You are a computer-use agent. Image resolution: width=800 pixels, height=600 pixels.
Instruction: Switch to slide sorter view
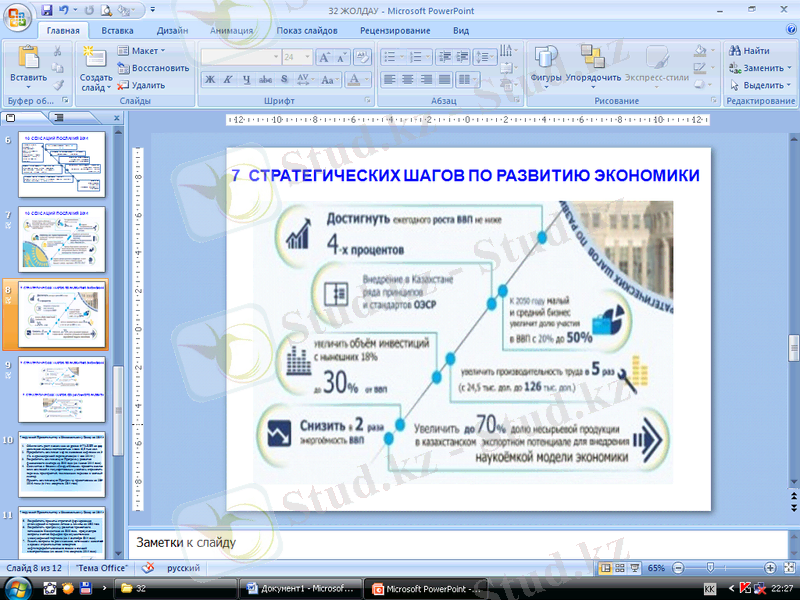pyautogui.click(x=619, y=568)
